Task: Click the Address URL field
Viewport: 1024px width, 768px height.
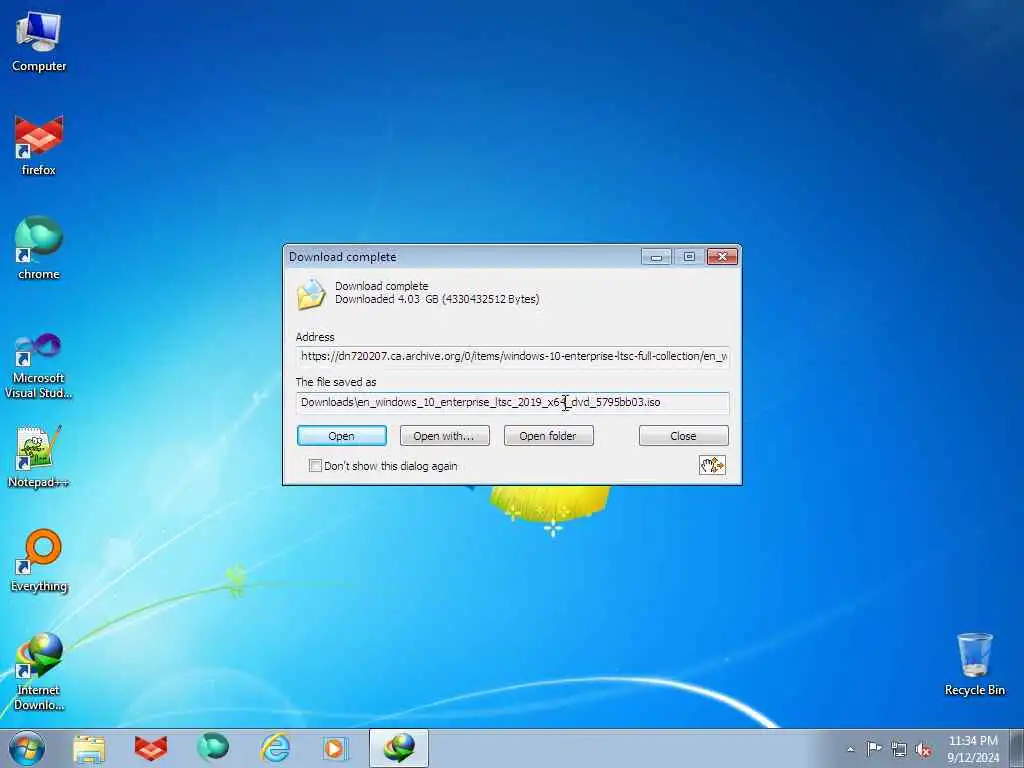Action: [513, 357]
